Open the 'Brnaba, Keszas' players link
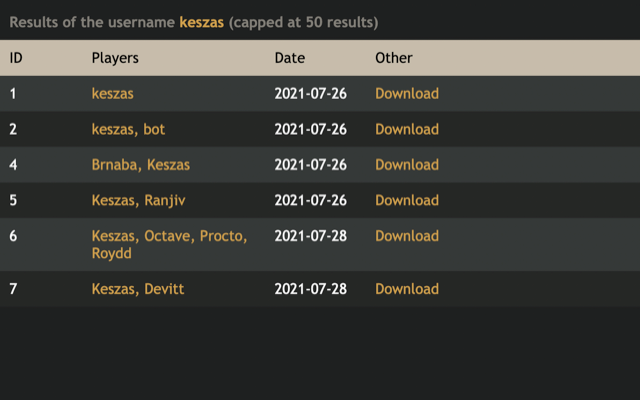This screenshot has width=640, height=400. point(140,164)
